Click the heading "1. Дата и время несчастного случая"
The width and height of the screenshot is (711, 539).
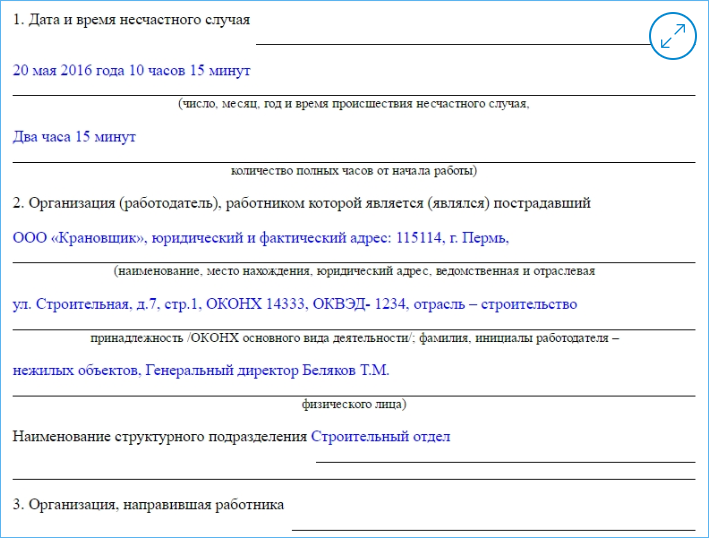pos(131,20)
